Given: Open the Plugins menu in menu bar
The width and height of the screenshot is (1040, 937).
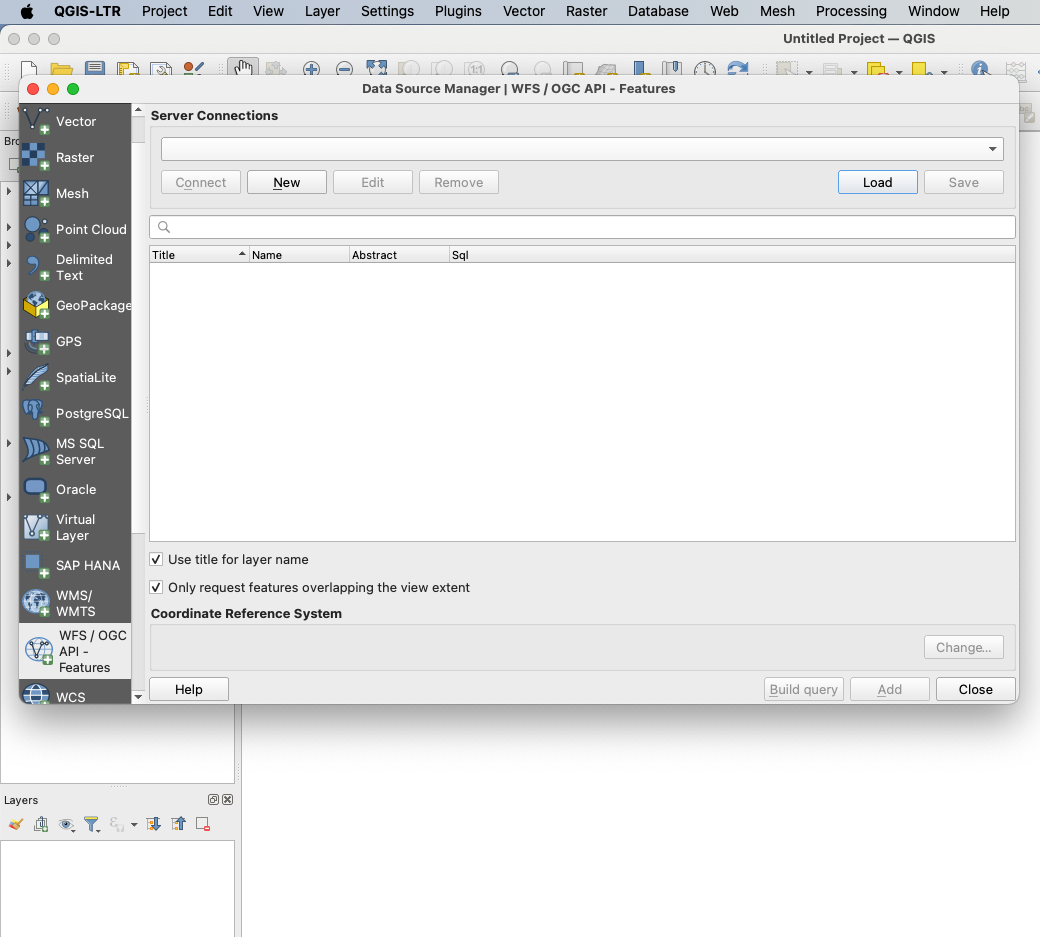Looking at the screenshot, I should [458, 11].
